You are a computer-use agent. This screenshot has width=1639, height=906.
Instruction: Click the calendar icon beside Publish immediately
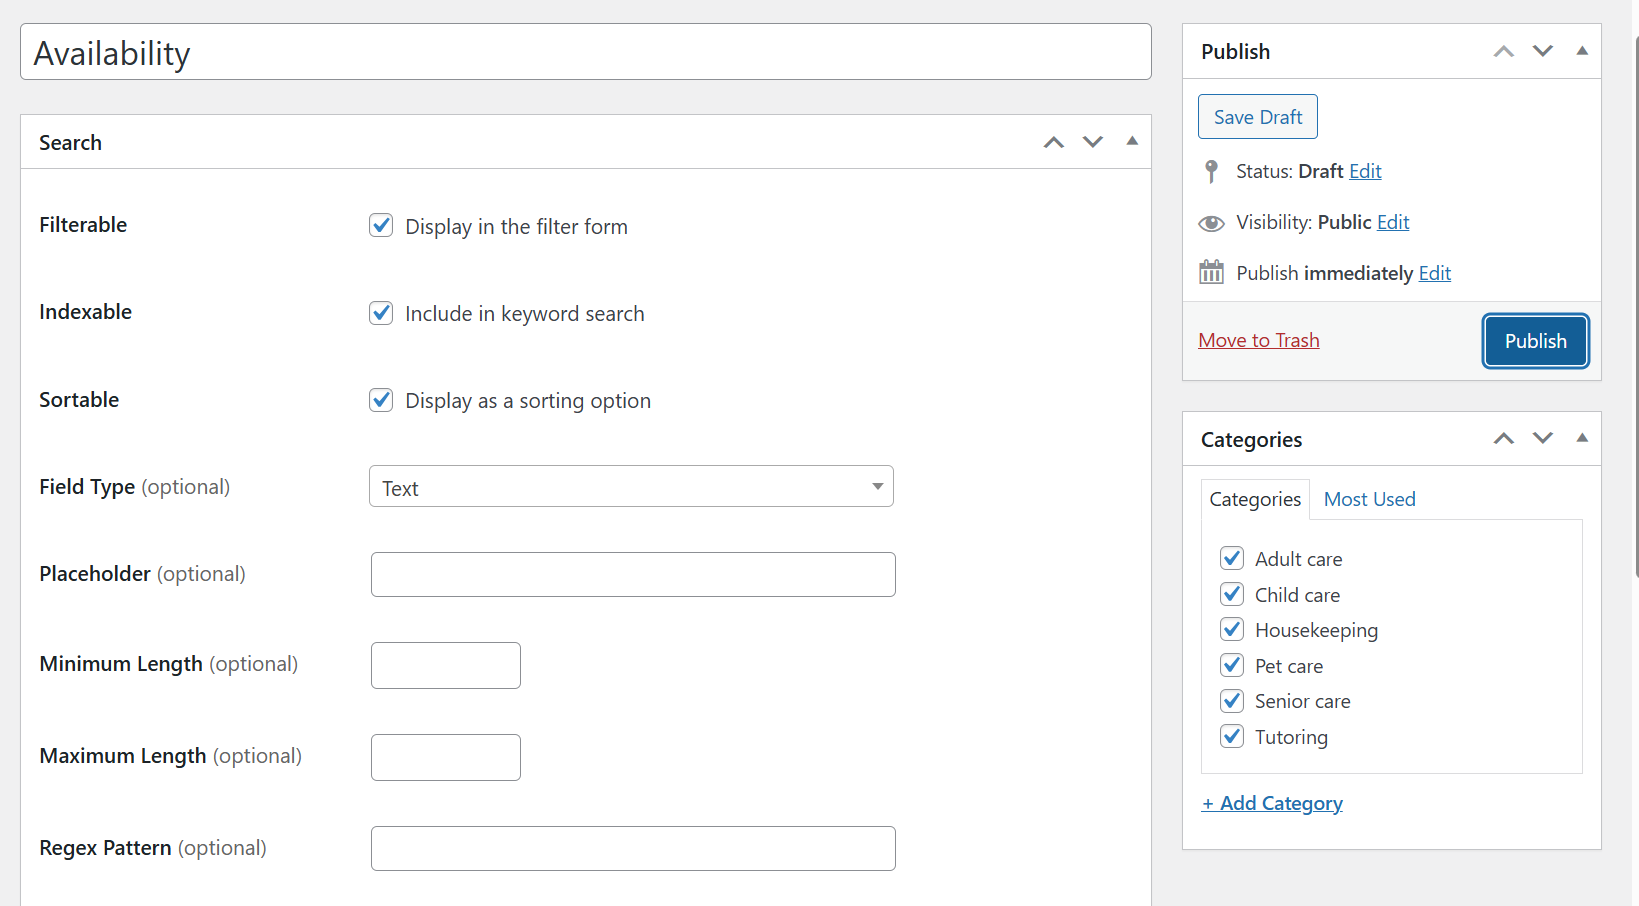tap(1211, 272)
